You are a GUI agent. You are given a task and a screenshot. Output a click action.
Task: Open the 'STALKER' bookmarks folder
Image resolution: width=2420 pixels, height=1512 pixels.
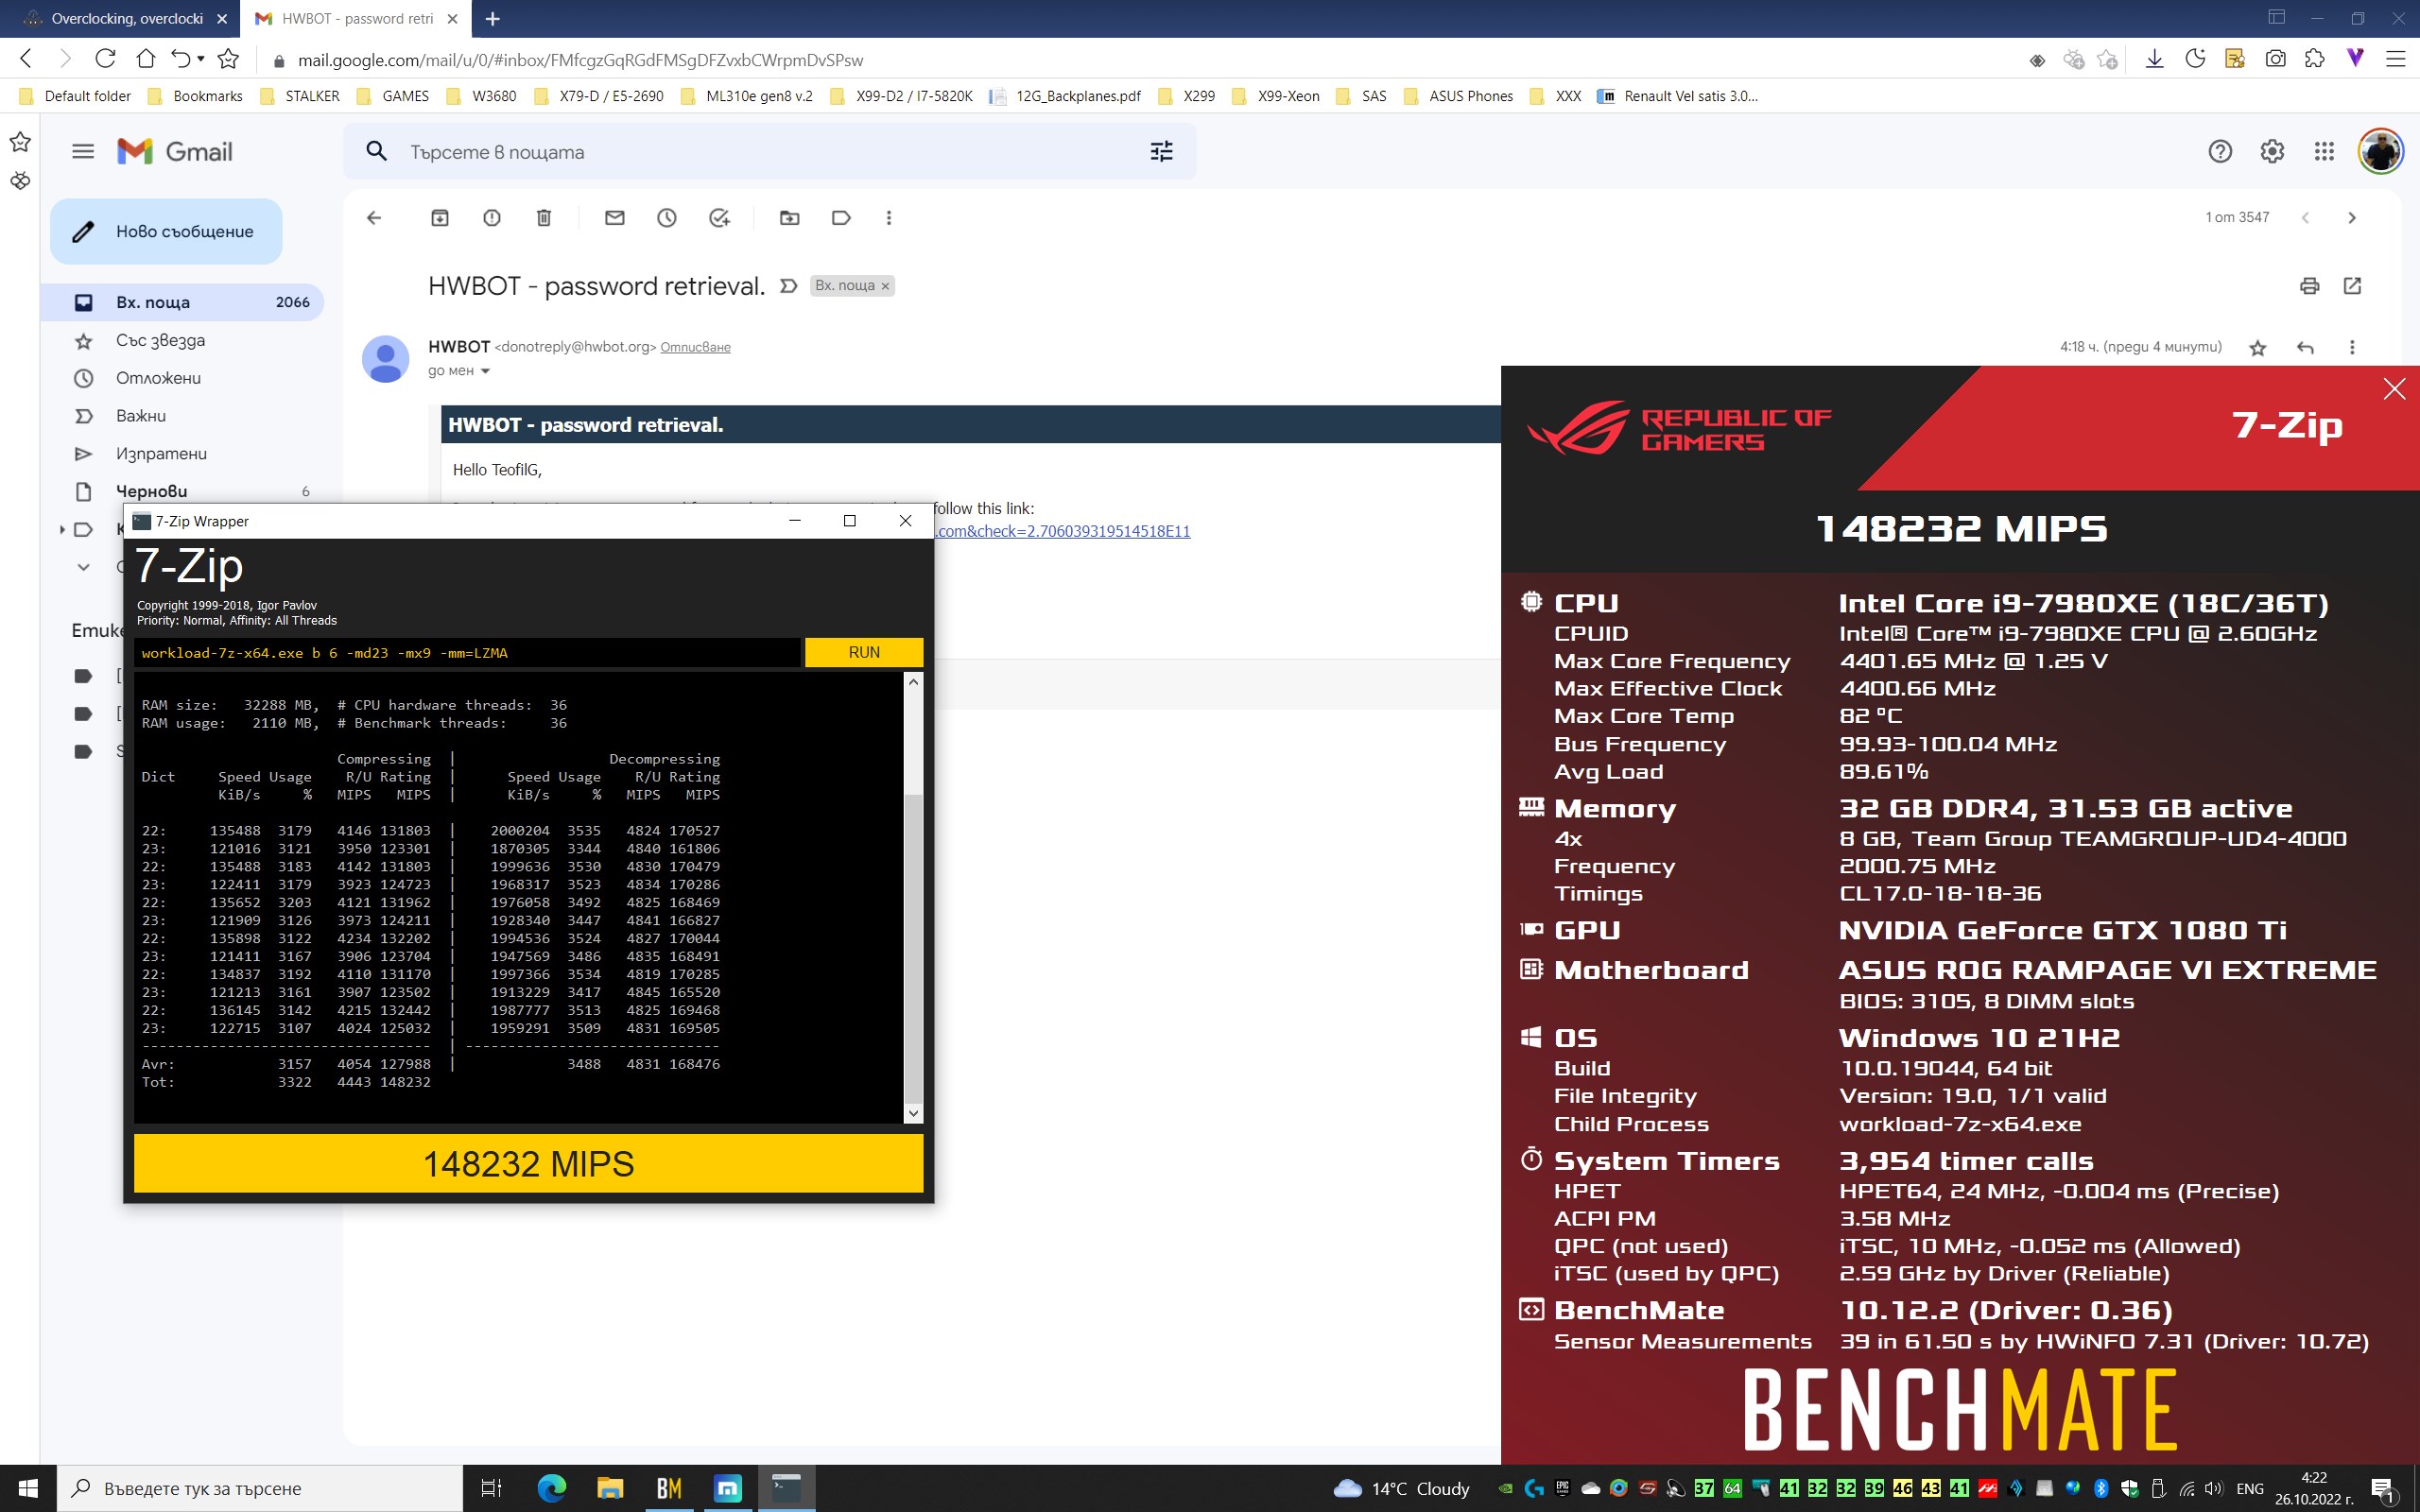(300, 96)
